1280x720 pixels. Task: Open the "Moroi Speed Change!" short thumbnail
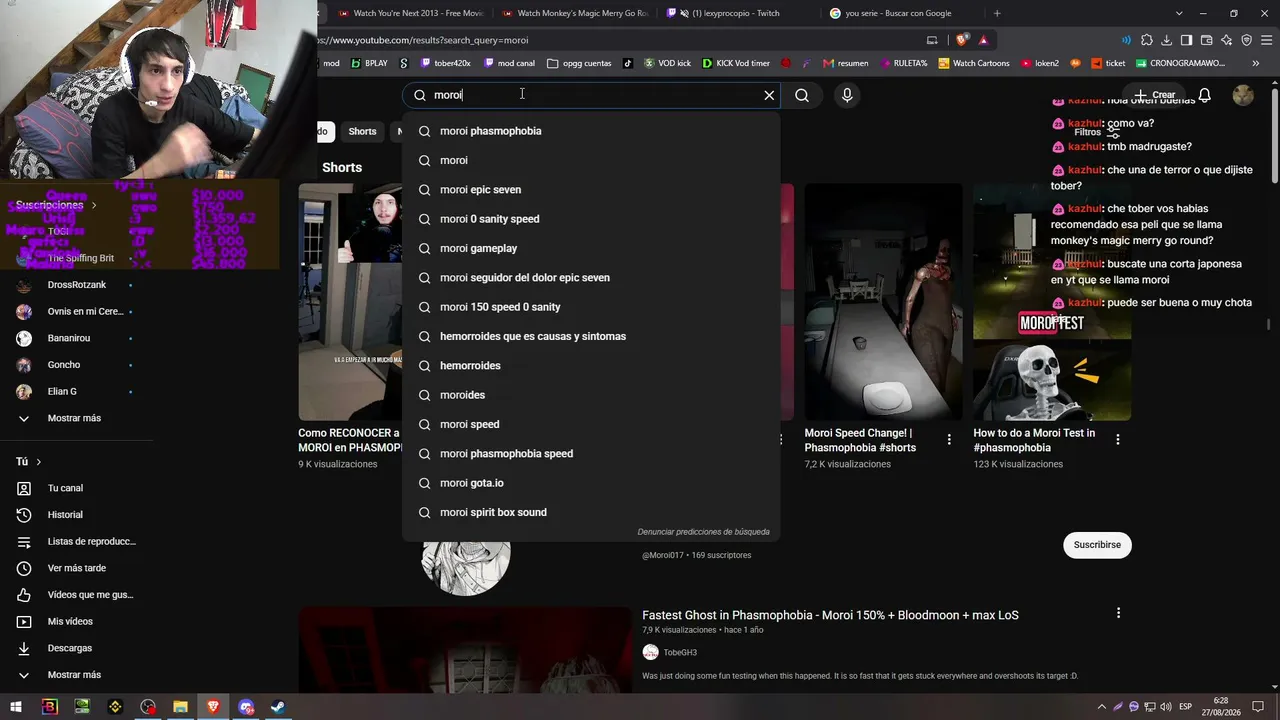pos(884,302)
